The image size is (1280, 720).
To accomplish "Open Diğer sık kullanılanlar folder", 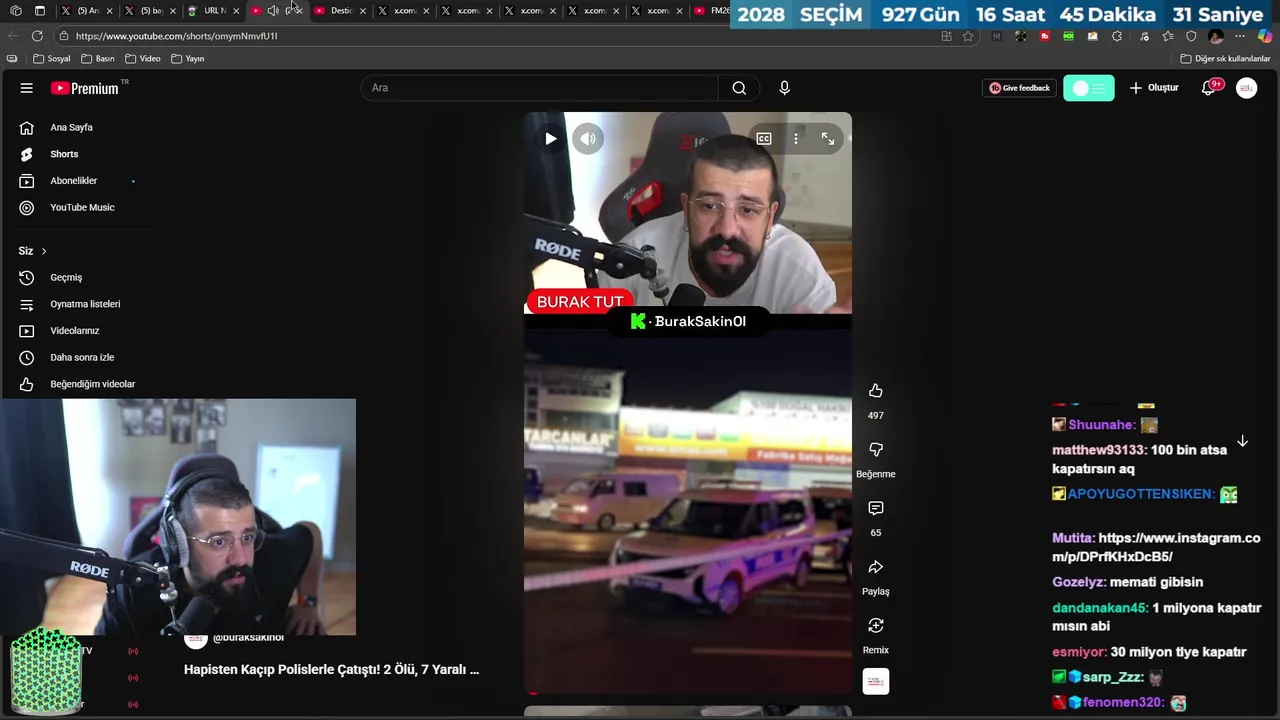I will 1225,59.
